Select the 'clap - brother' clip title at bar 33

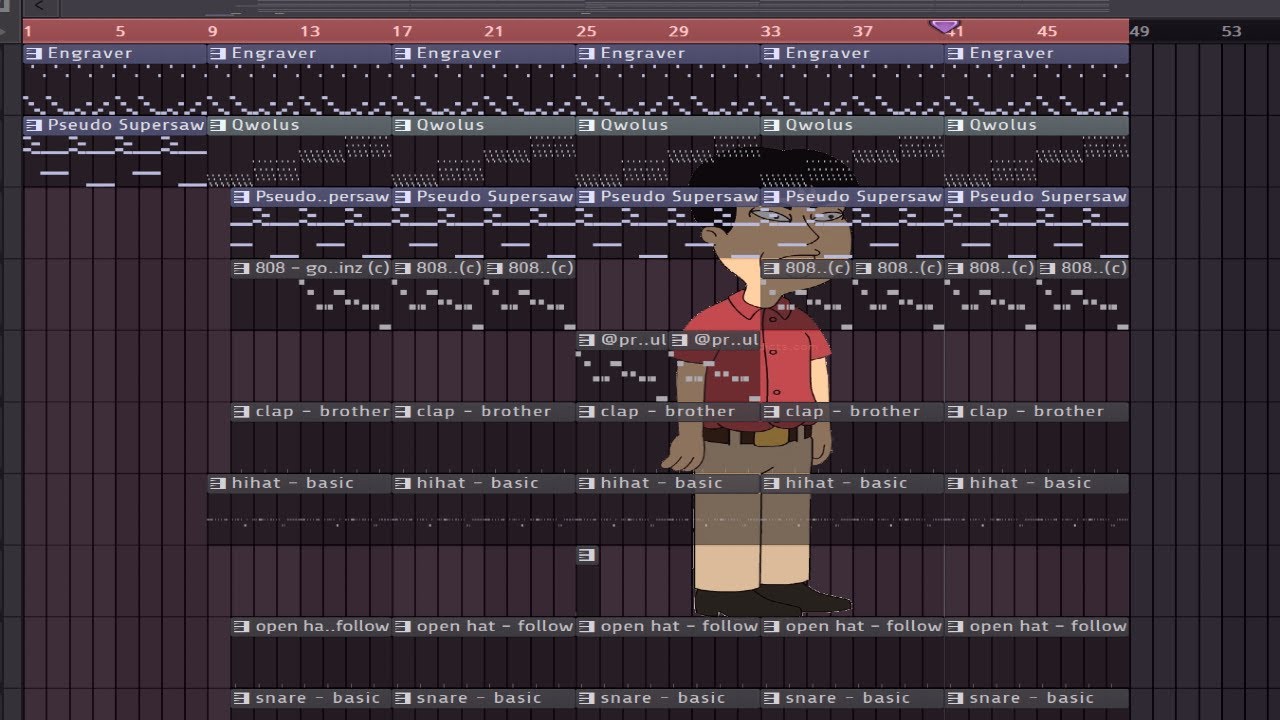(853, 411)
